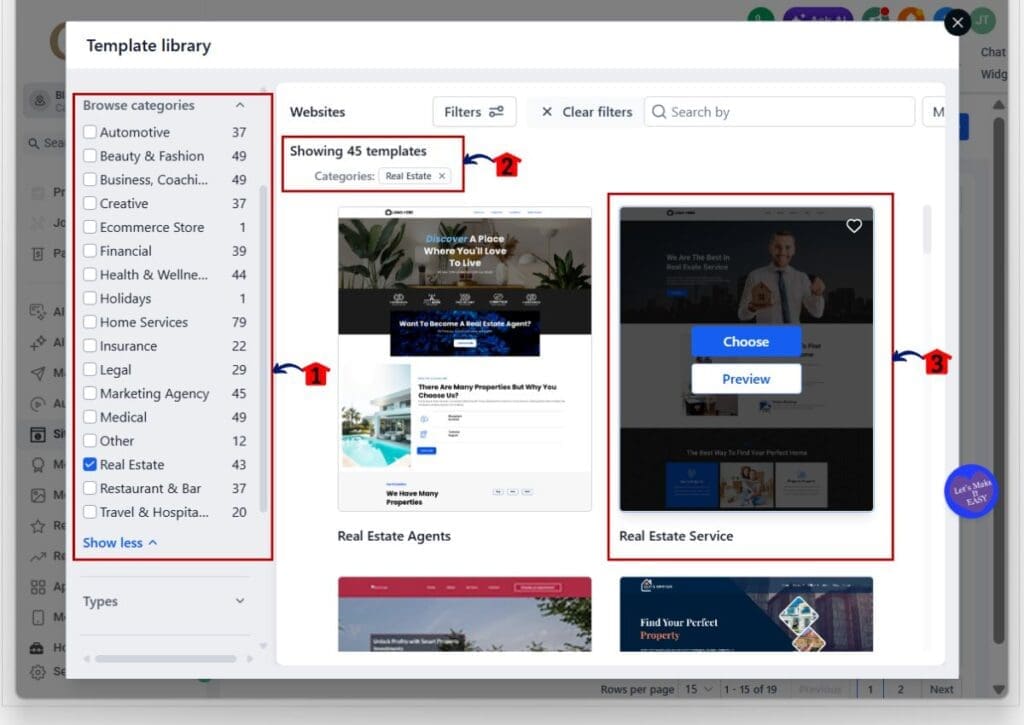Check the Medical category checkbox

(90, 417)
